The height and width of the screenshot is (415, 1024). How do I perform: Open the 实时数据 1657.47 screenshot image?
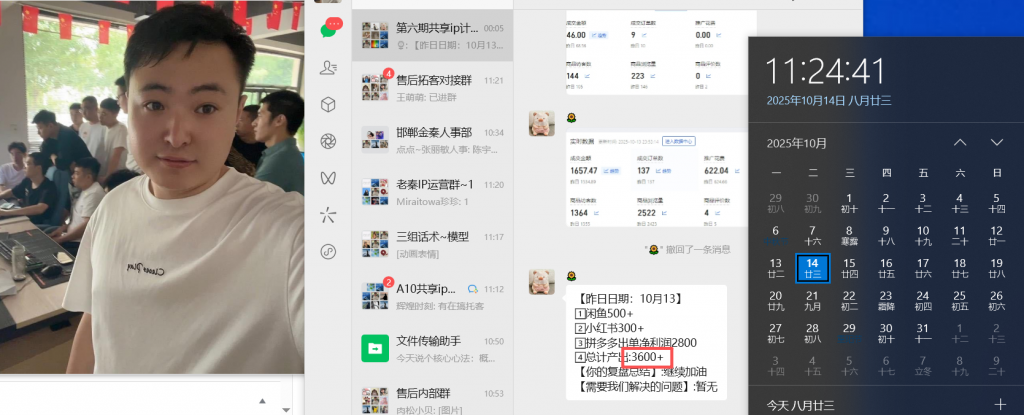coord(656,180)
